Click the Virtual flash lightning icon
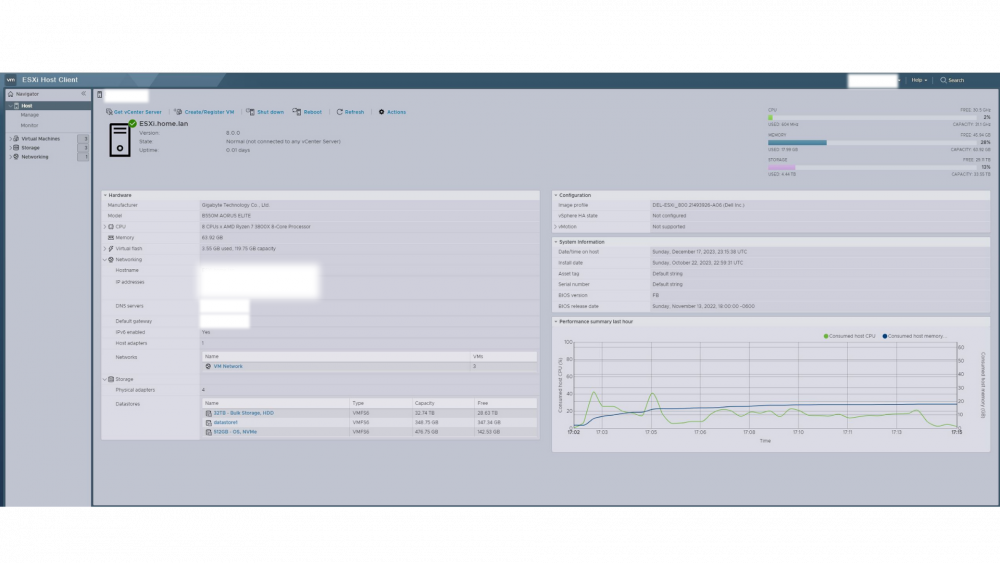Screen dimensions: 1000x563 pyautogui.click(x=111, y=249)
